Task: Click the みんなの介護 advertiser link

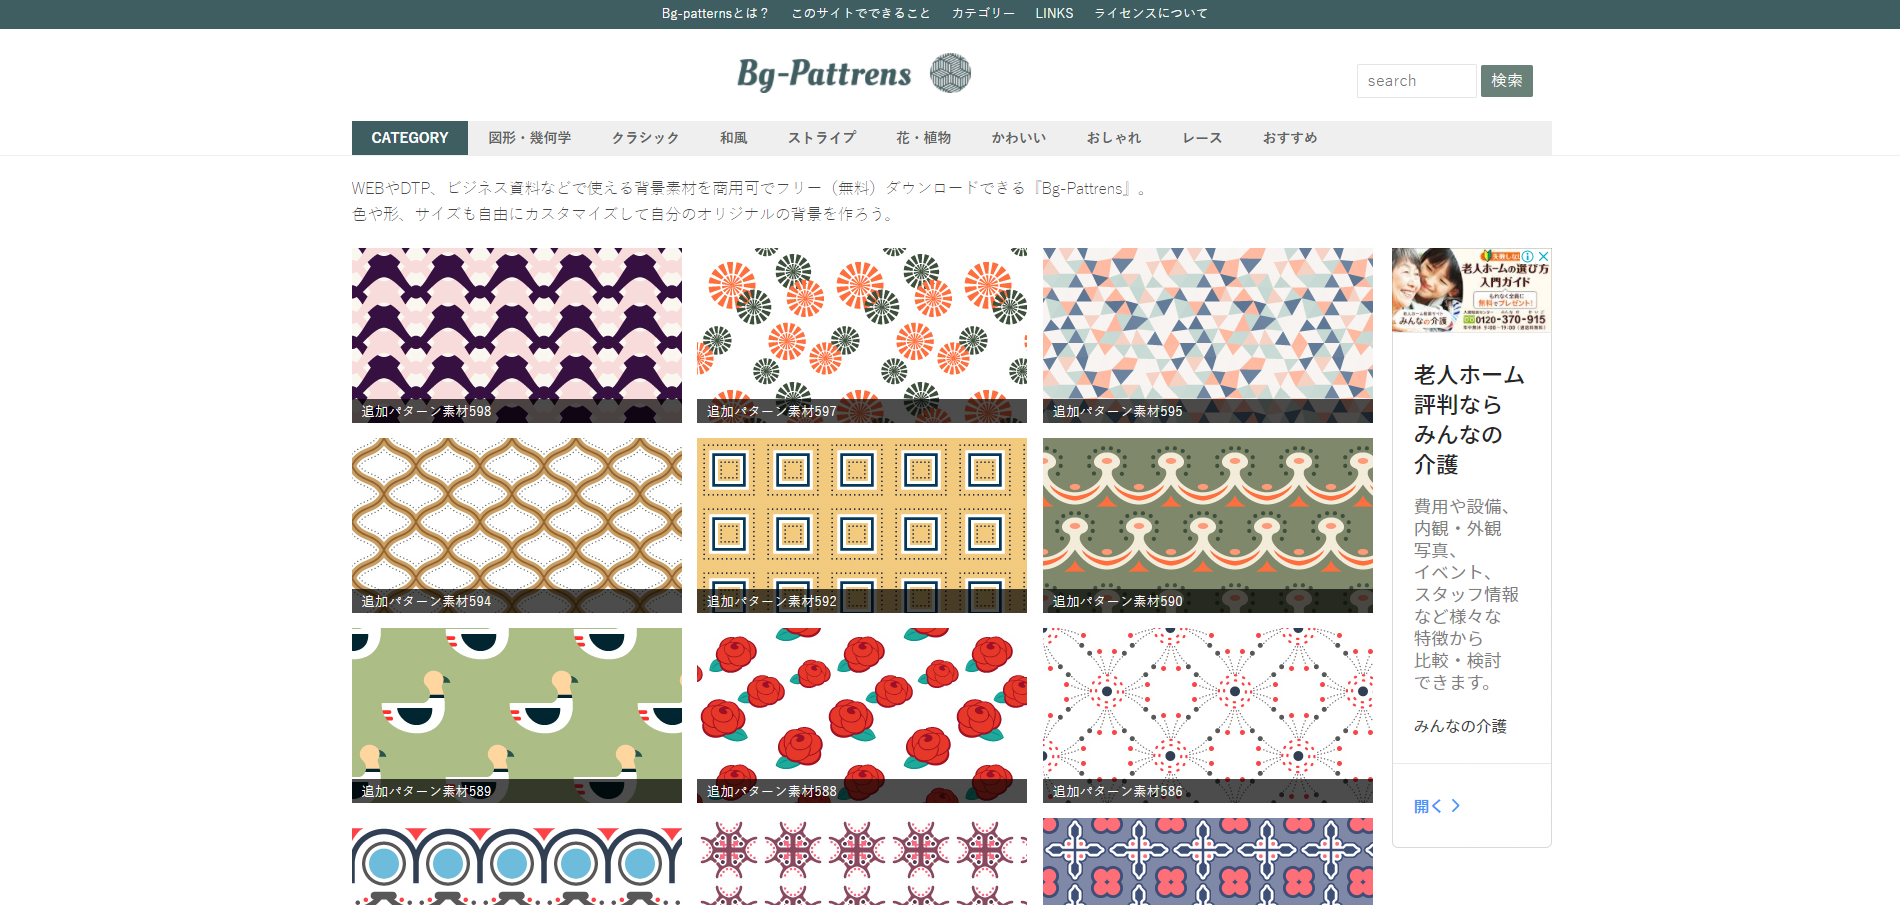Action: (1460, 726)
